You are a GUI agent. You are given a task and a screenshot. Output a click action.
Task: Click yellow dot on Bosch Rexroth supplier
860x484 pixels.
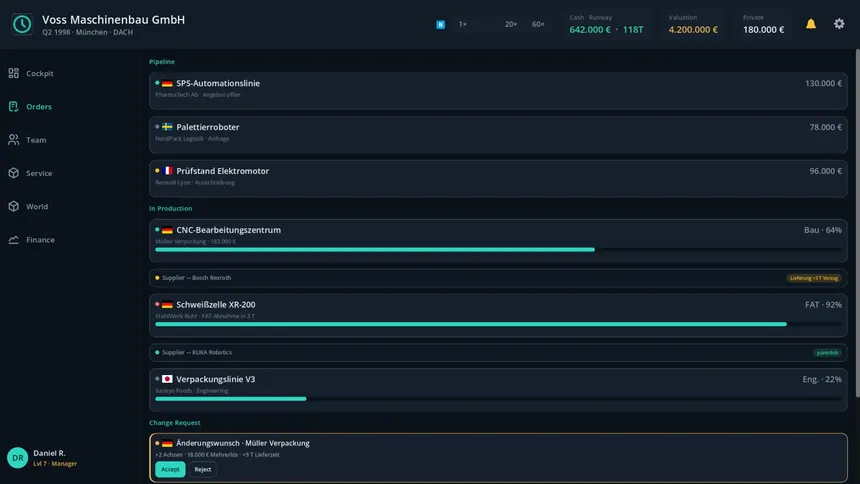[x=157, y=278]
